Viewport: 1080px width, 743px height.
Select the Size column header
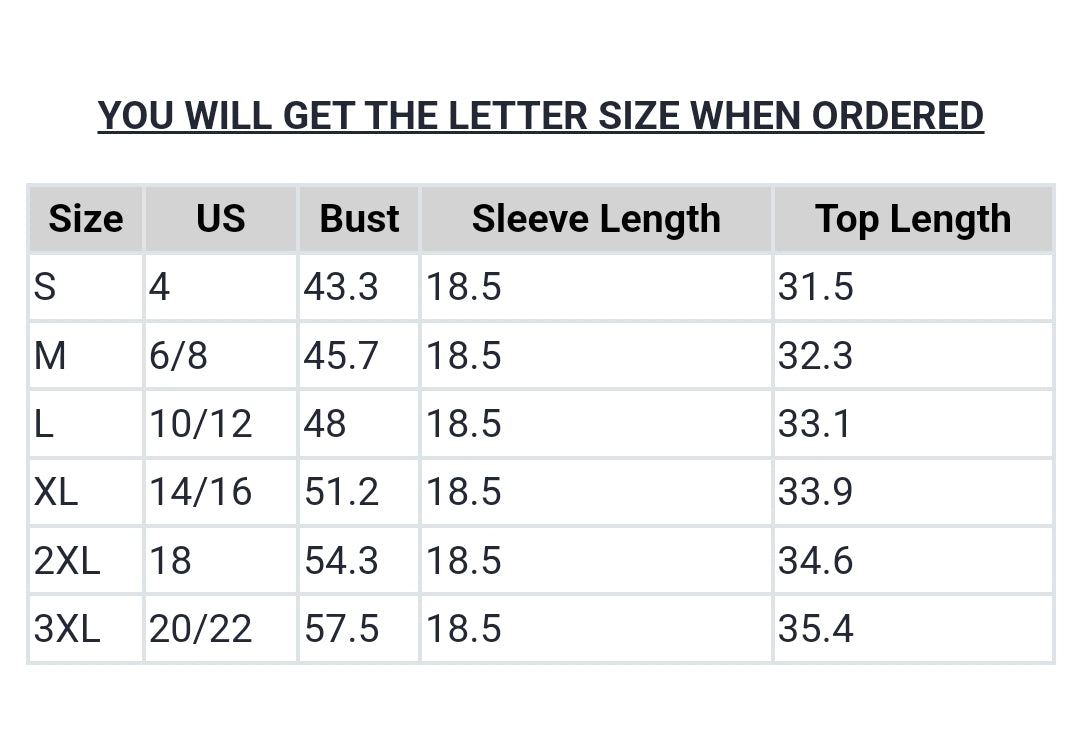(x=86, y=219)
